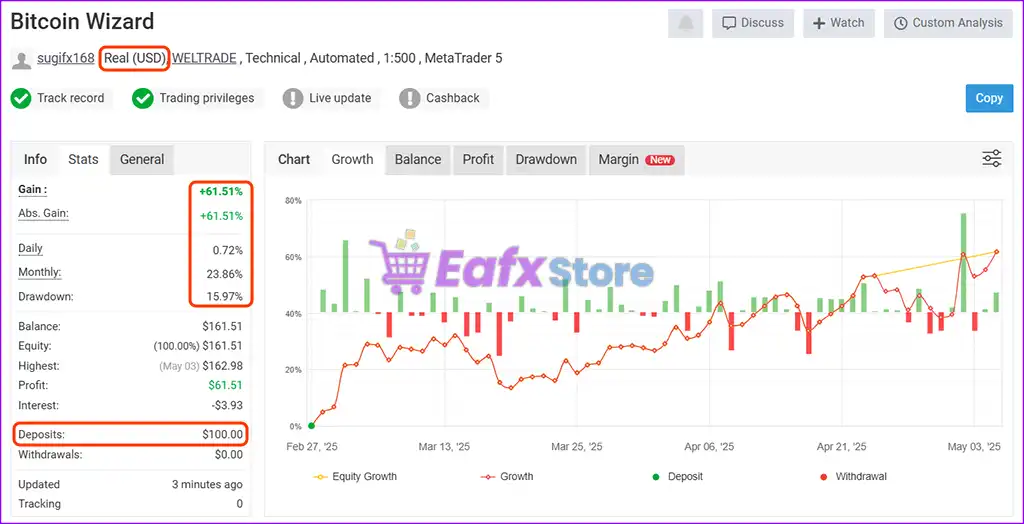
Task: Toggle Deposit marker in chart legend
Action: 677,476
